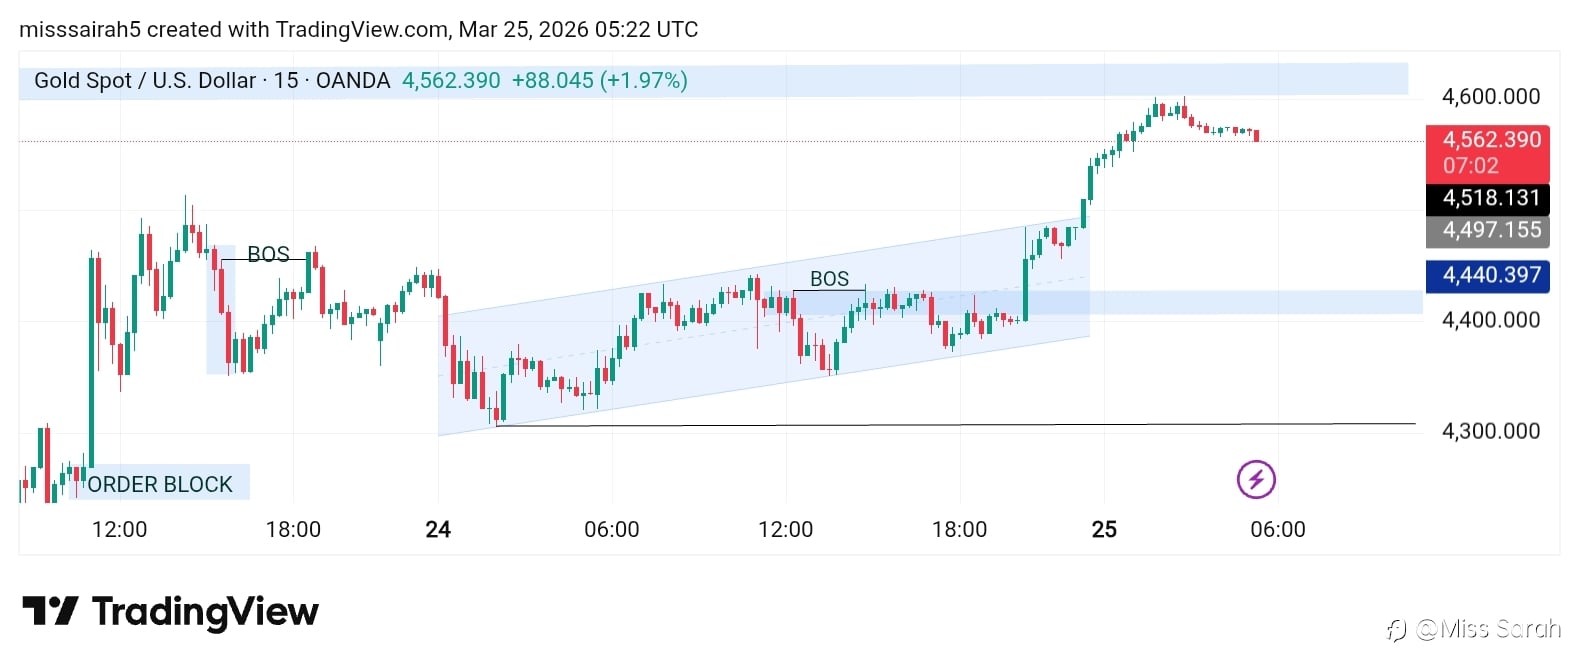
Task: Click the watermark icon beside @Miss Sarah
Action: point(1398,630)
